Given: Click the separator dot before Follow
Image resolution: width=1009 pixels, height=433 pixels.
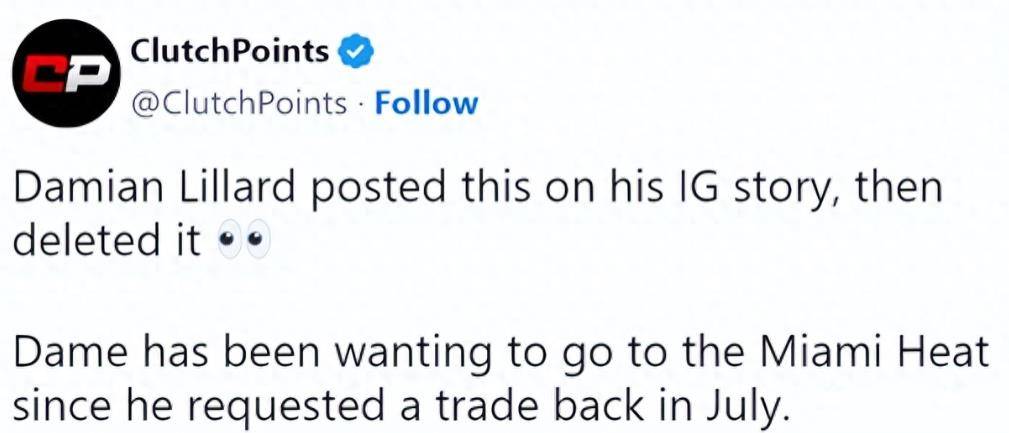Looking at the screenshot, I should point(361,104).
